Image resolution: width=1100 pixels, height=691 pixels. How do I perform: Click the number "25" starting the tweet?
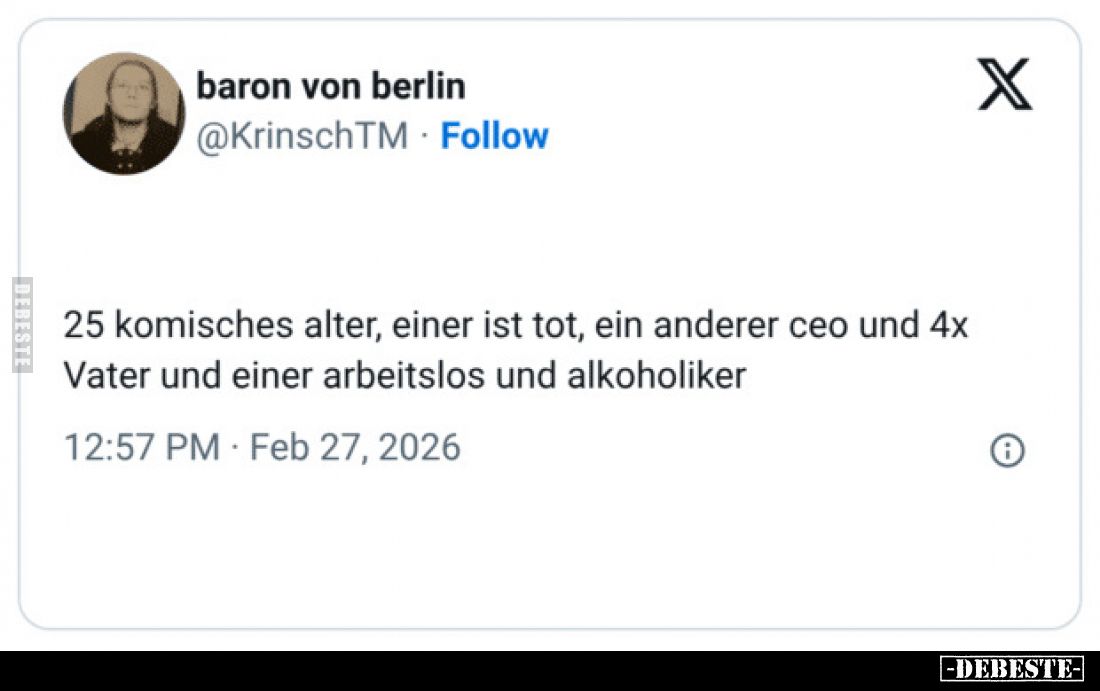coord(82,326)
